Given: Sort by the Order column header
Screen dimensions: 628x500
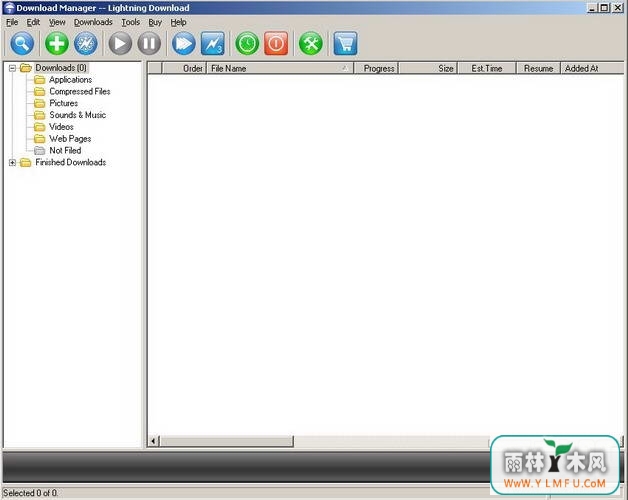Looking at the screenshot, I should click(184, 69).
